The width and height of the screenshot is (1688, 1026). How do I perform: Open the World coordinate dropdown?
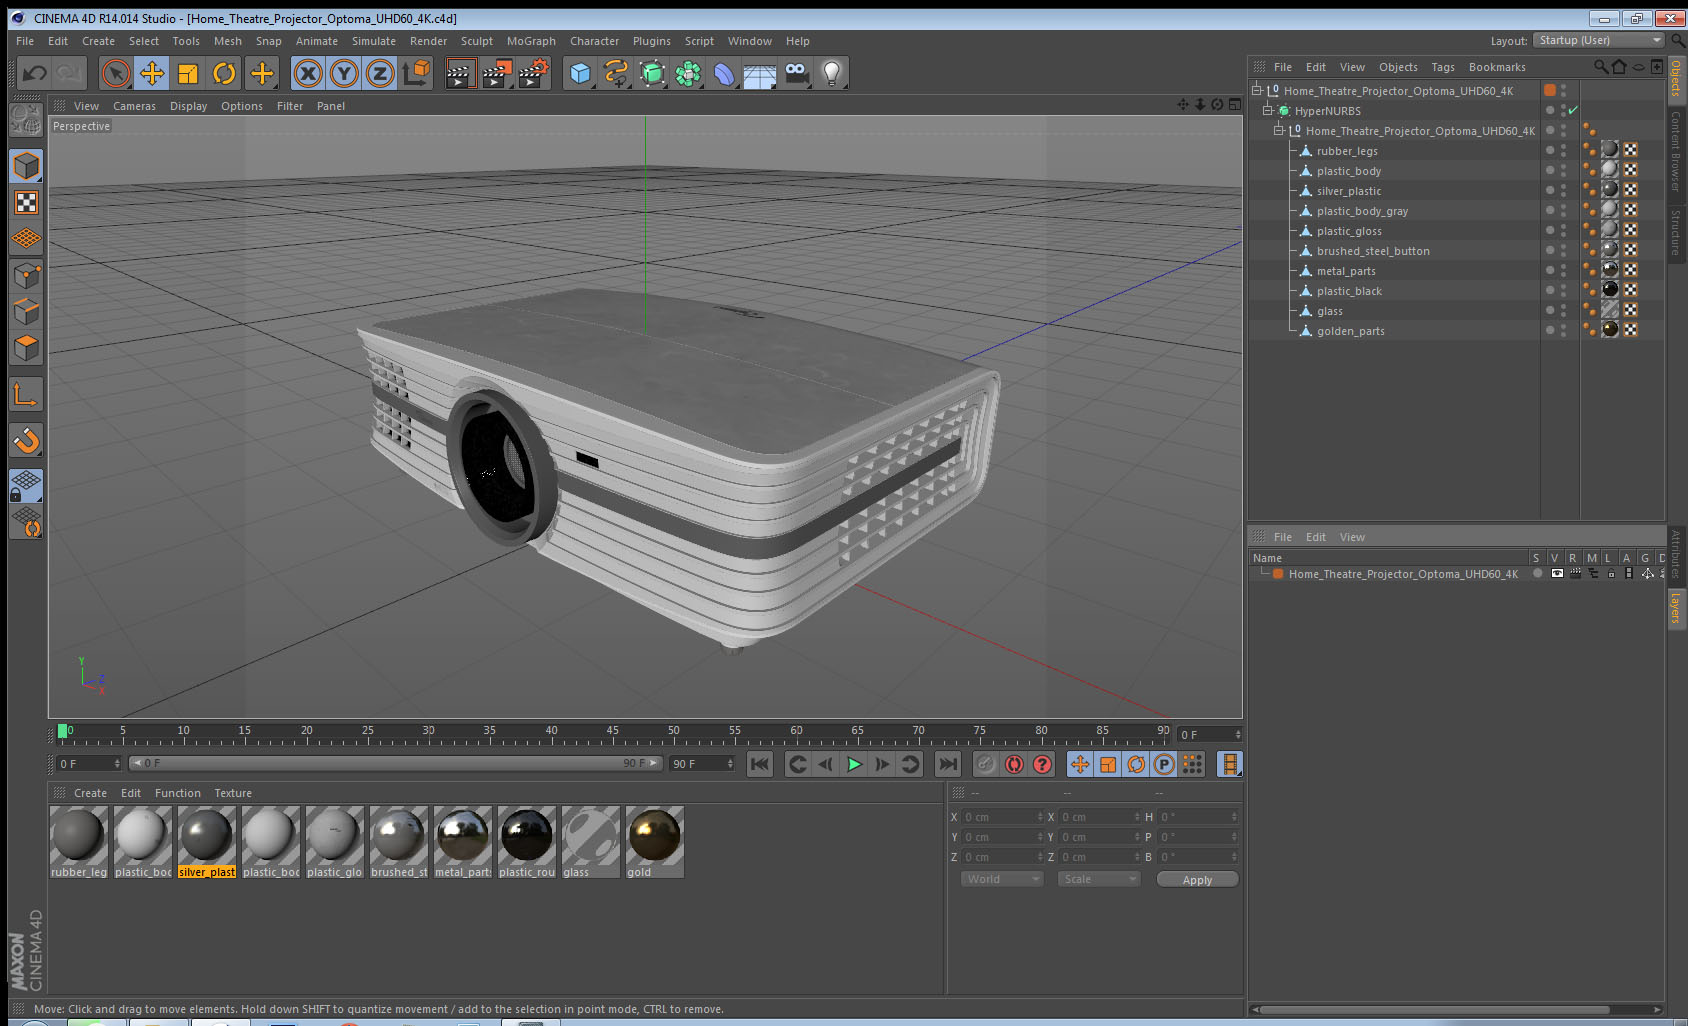pyautogui.click(x=1002, y=879)
